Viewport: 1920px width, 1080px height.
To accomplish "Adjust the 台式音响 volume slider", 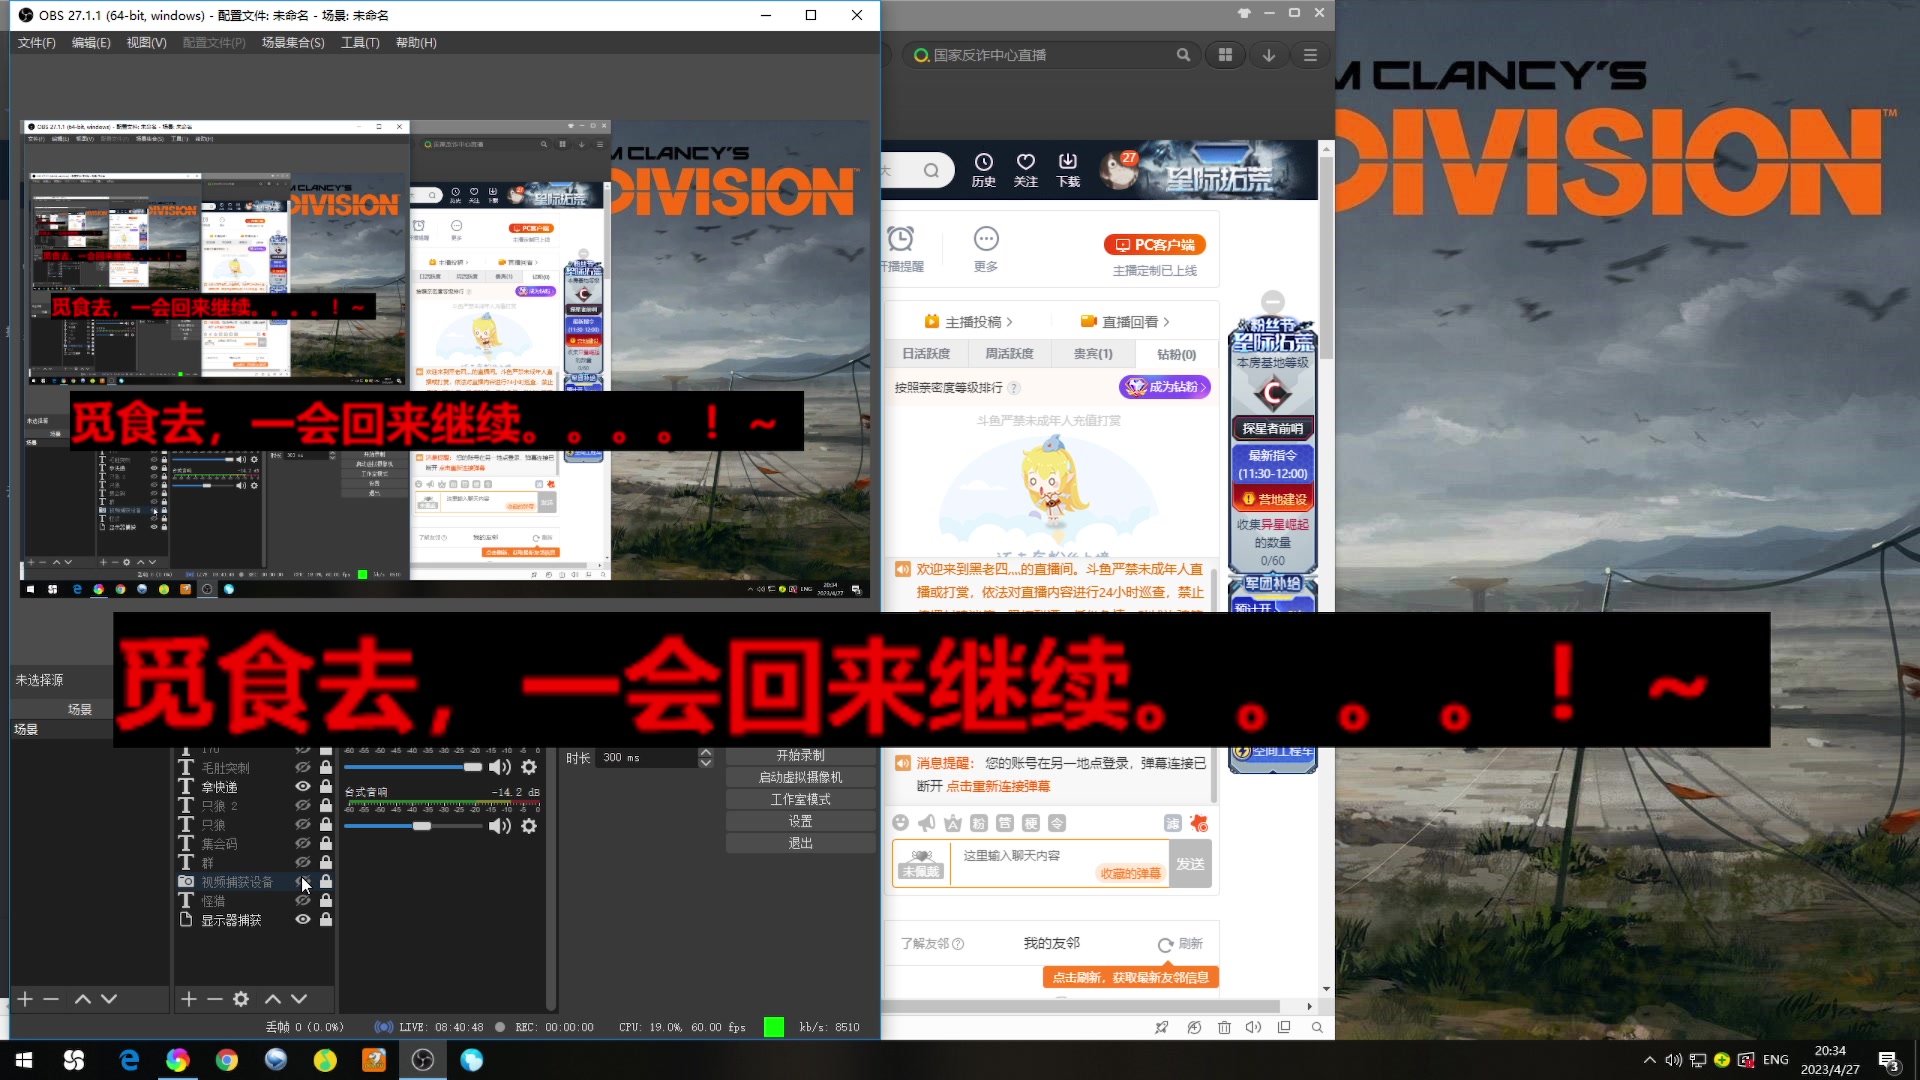I will [421, 826].
